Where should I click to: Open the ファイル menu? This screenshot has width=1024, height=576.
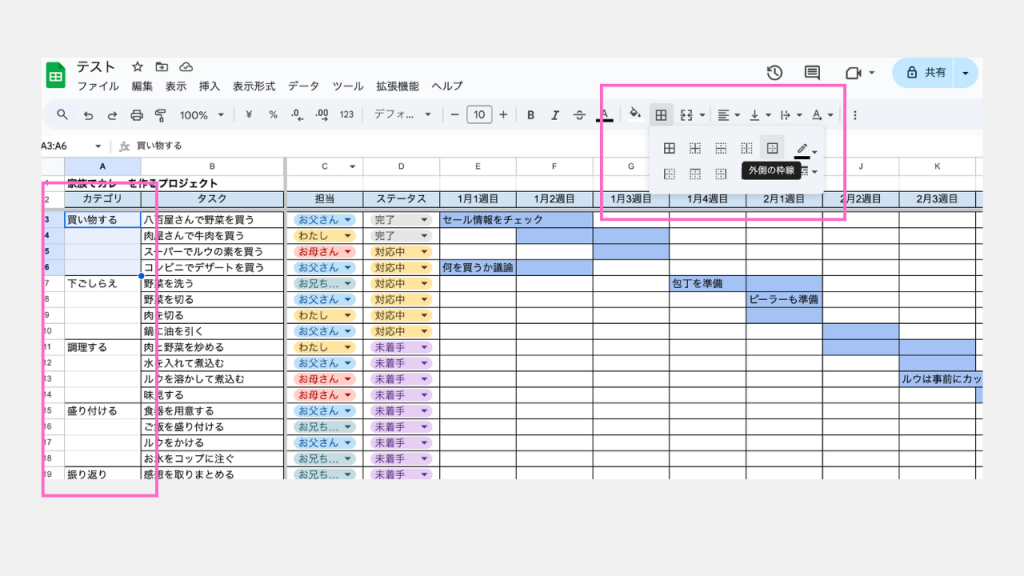[97, 87]
